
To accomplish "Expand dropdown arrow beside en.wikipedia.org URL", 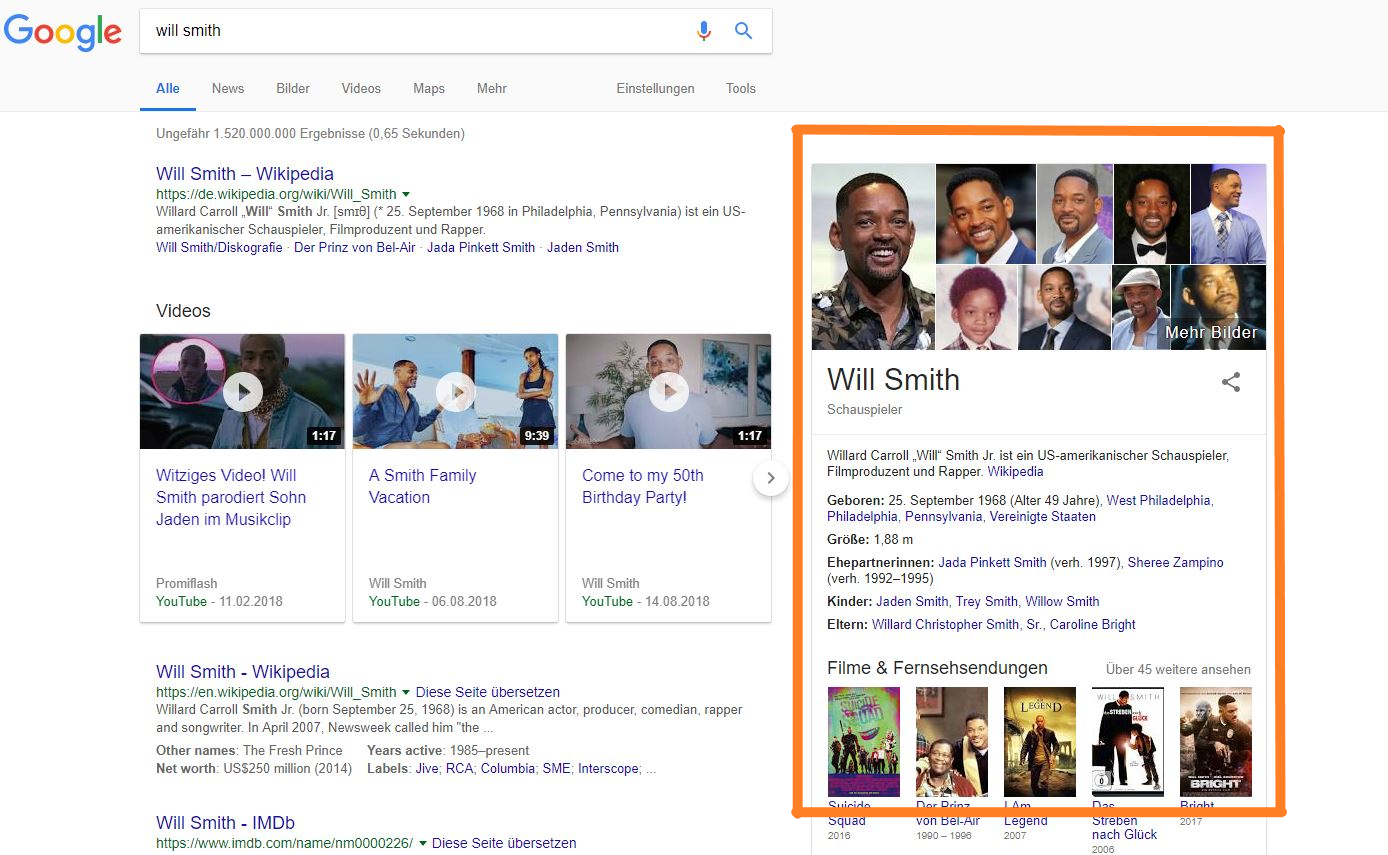I will click(406, 692).
